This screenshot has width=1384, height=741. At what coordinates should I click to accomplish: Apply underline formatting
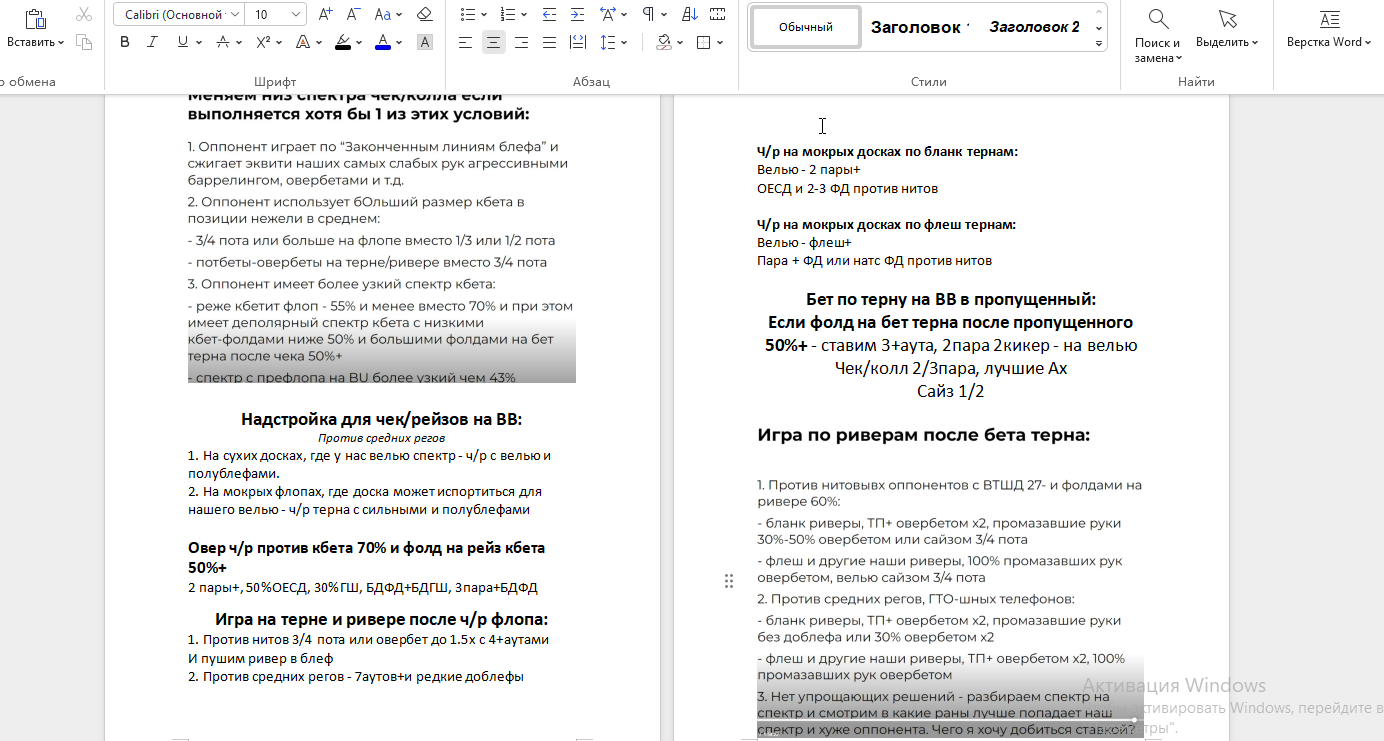tap(182, 42)
